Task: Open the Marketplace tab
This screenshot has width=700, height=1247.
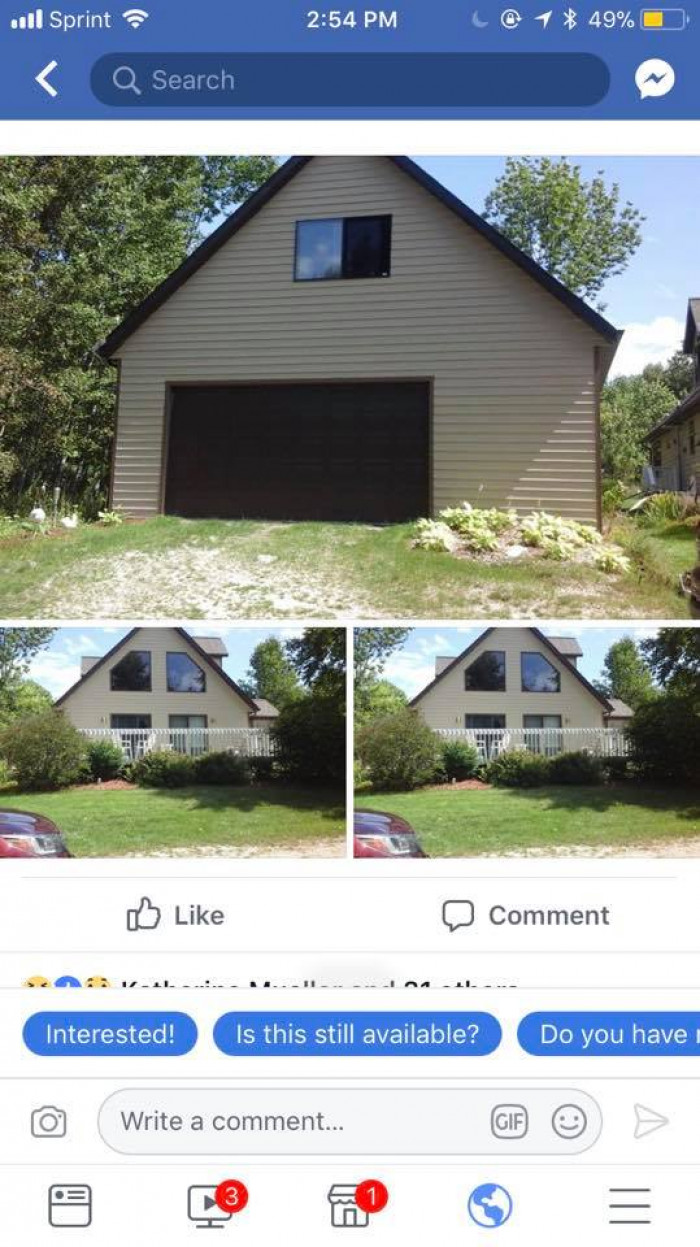Action: [352, 1205]
